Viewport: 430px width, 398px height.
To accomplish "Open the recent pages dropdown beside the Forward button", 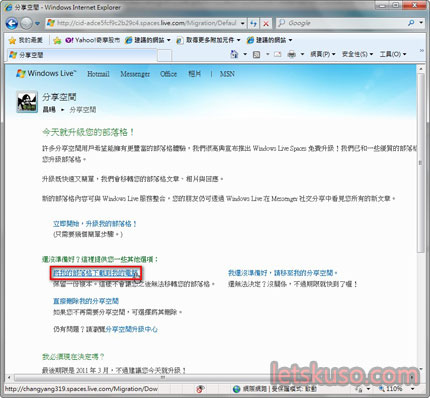I will point(37,23).
